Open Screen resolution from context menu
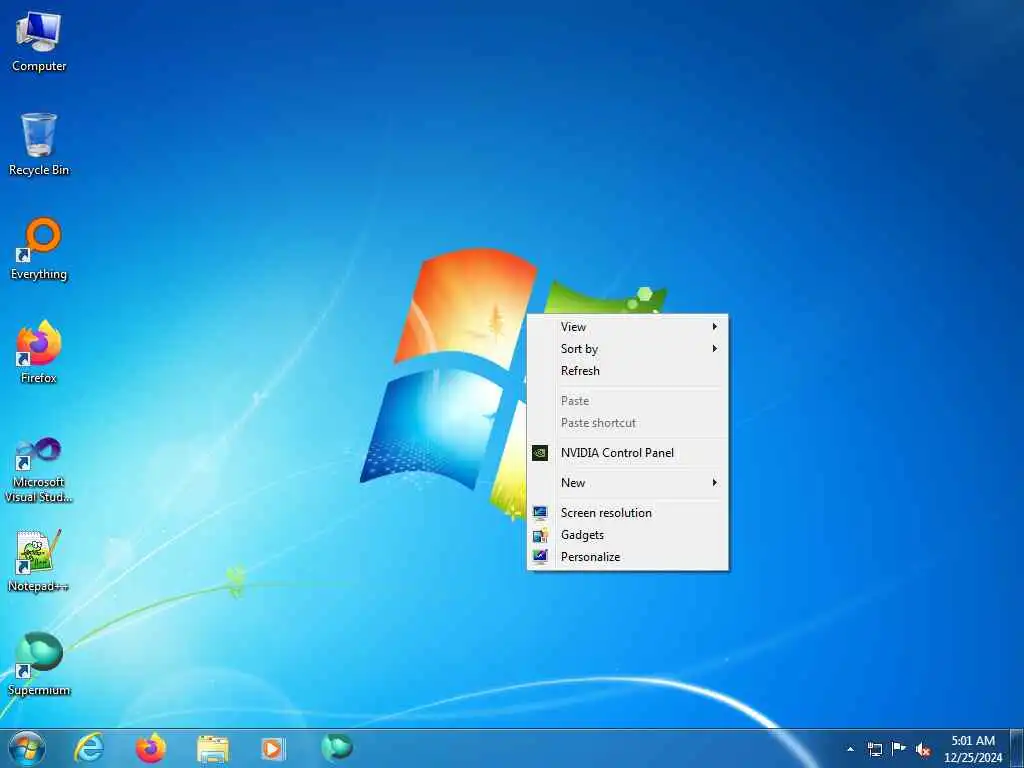Viewport: 1024px width, 768px height. tap(628, 513)
